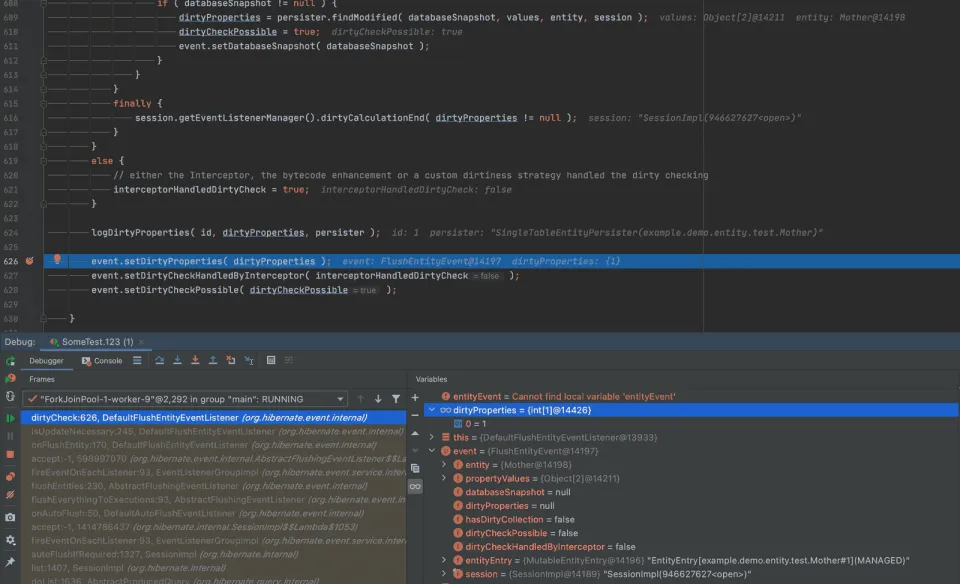960x584 pixels.
Task: Move the watch up
Action: click(x=415, y=433)
